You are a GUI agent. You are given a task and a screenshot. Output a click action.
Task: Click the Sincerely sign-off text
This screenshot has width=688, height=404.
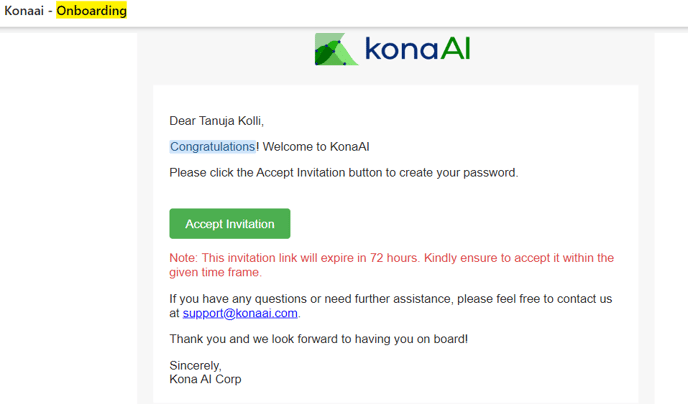(x=195, y=365)
